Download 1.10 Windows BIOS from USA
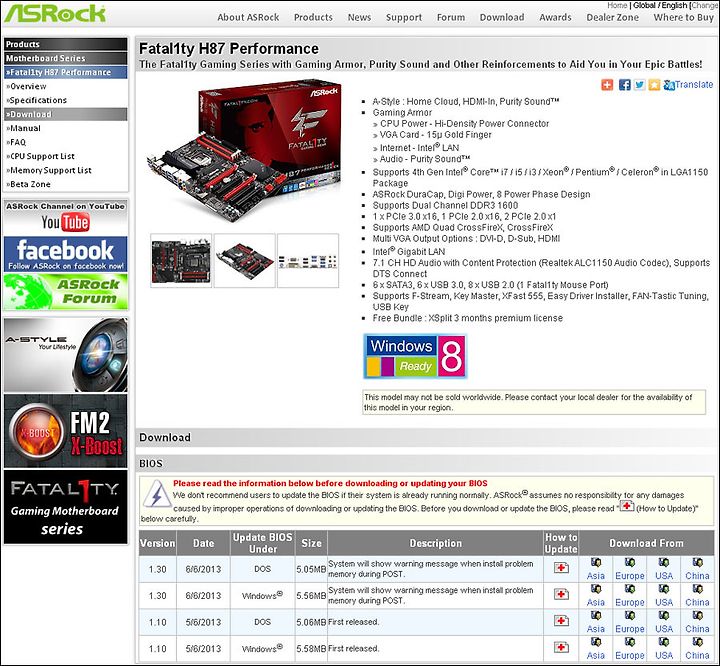This screenshot has height=666, width=720. (664, 649)
